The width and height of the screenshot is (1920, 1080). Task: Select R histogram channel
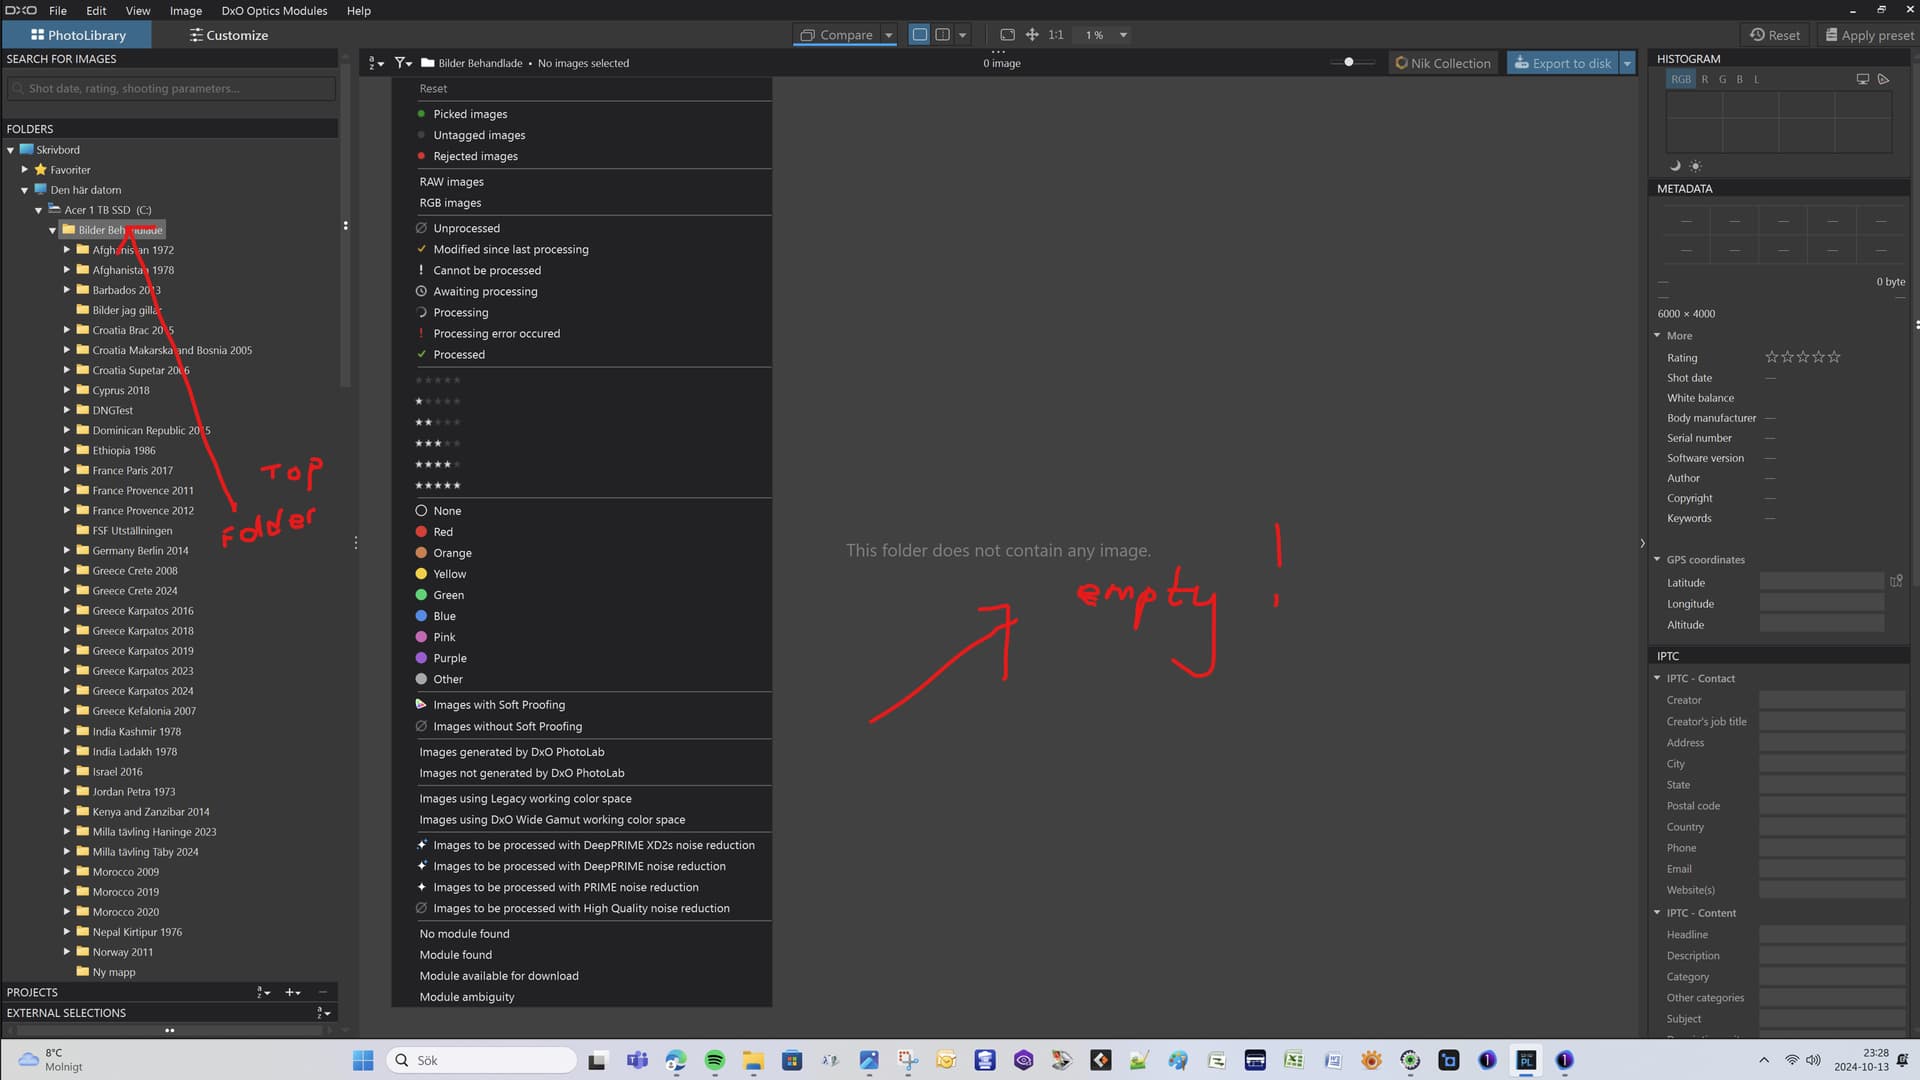pyautogui.click(x=1705, y=79)
